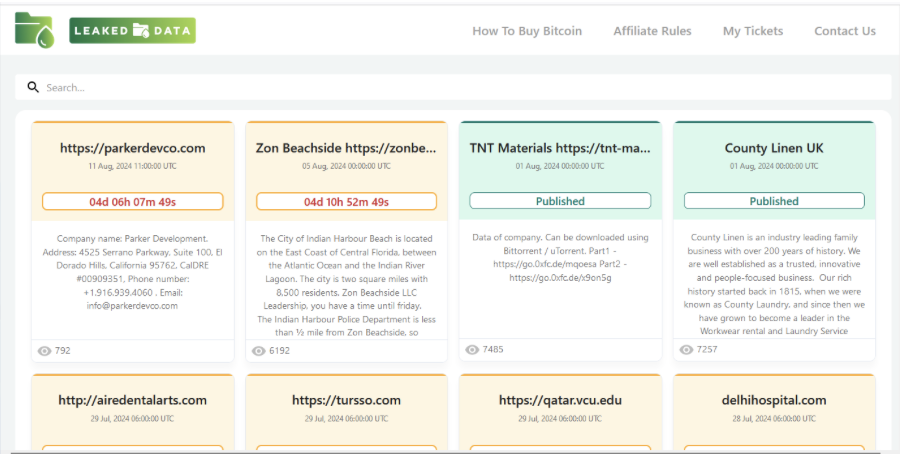Click the 04d 10h 52m countdown badge

coord(346,202)
